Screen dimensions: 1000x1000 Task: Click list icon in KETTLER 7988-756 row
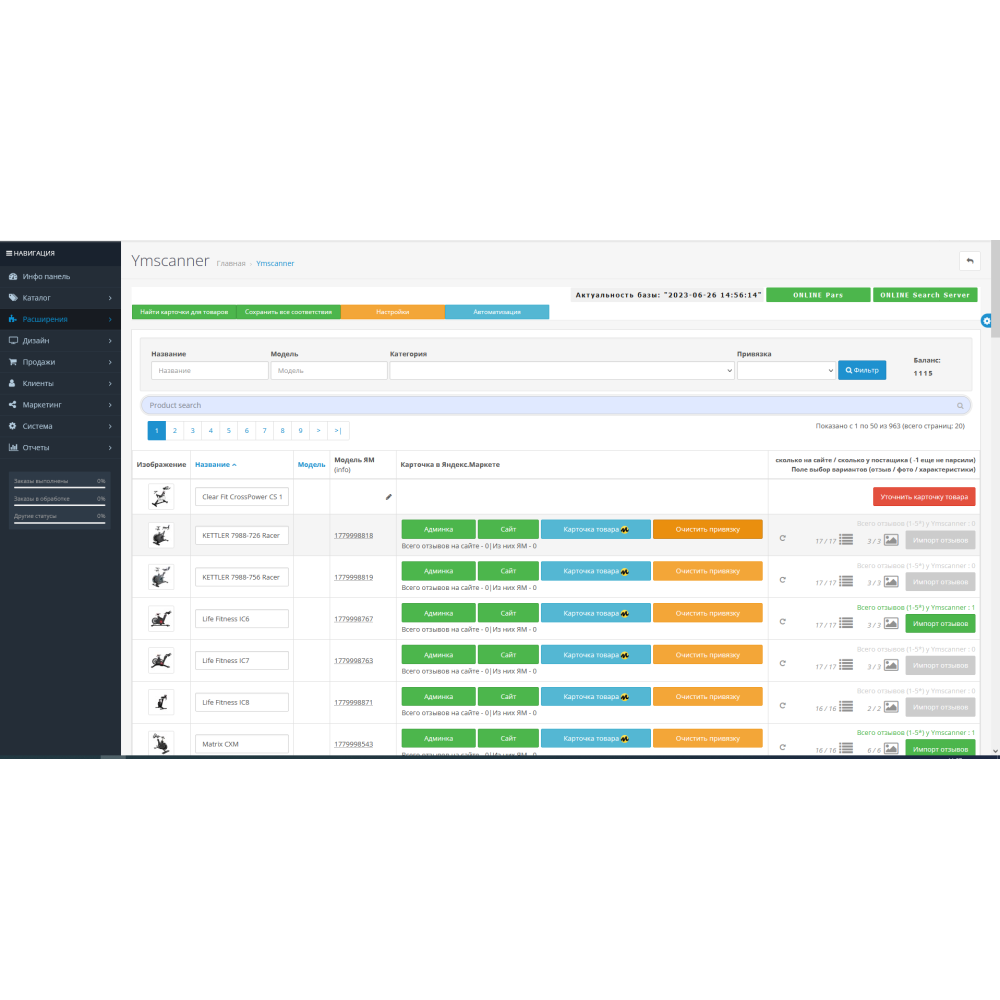tap(846, 581)
